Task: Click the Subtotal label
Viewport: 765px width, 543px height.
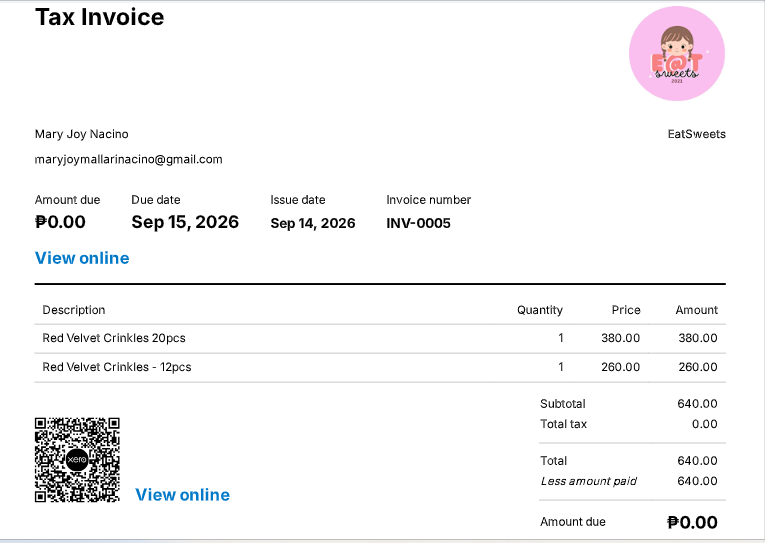Action: click(563, 404)
